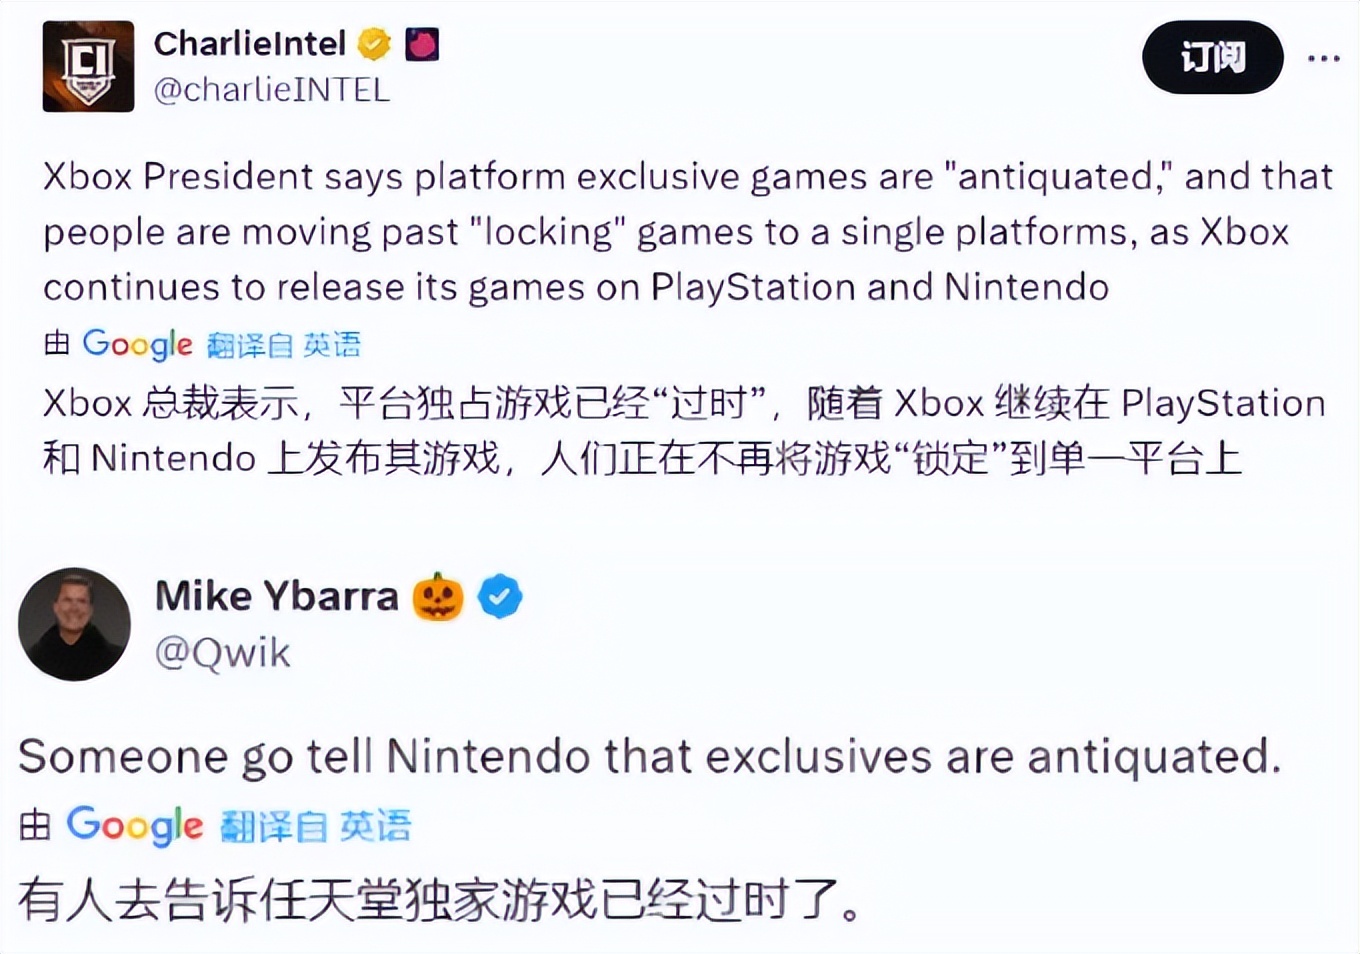Click the "Someone go tell Nintendo" tweet text

pyautogui.click(x=650, y=756)
